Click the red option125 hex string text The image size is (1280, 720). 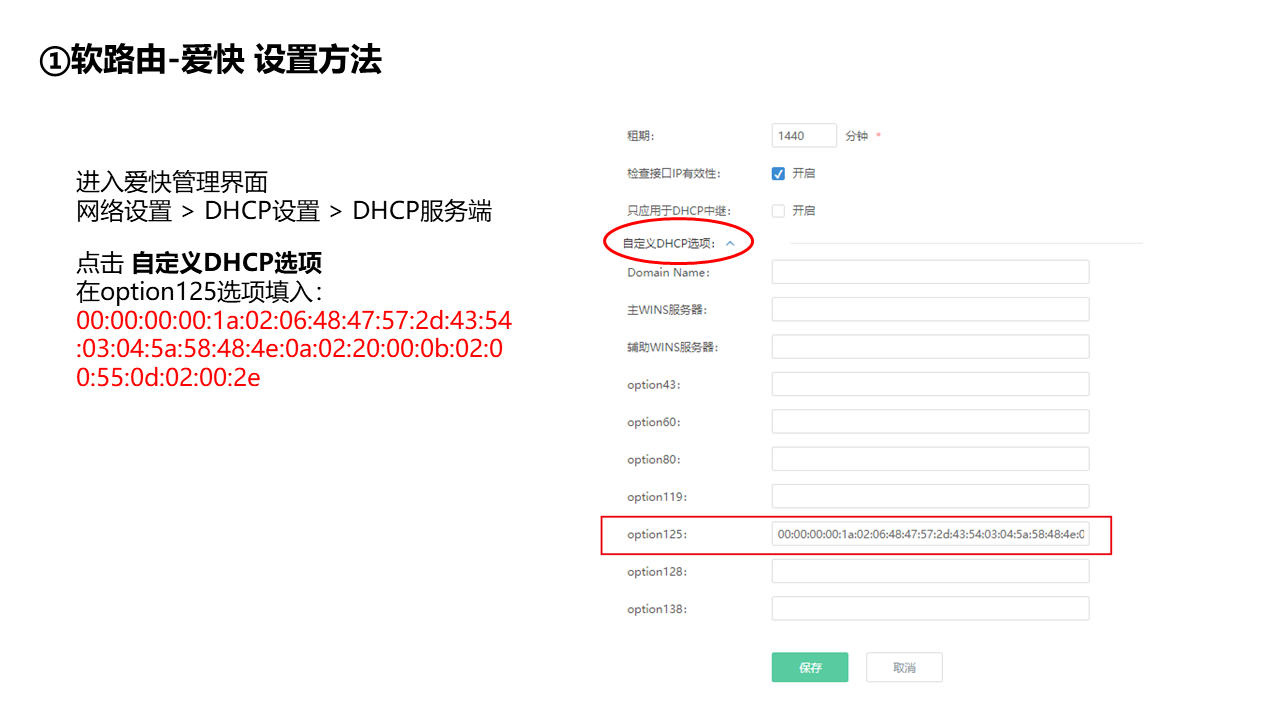click(293, 349)
